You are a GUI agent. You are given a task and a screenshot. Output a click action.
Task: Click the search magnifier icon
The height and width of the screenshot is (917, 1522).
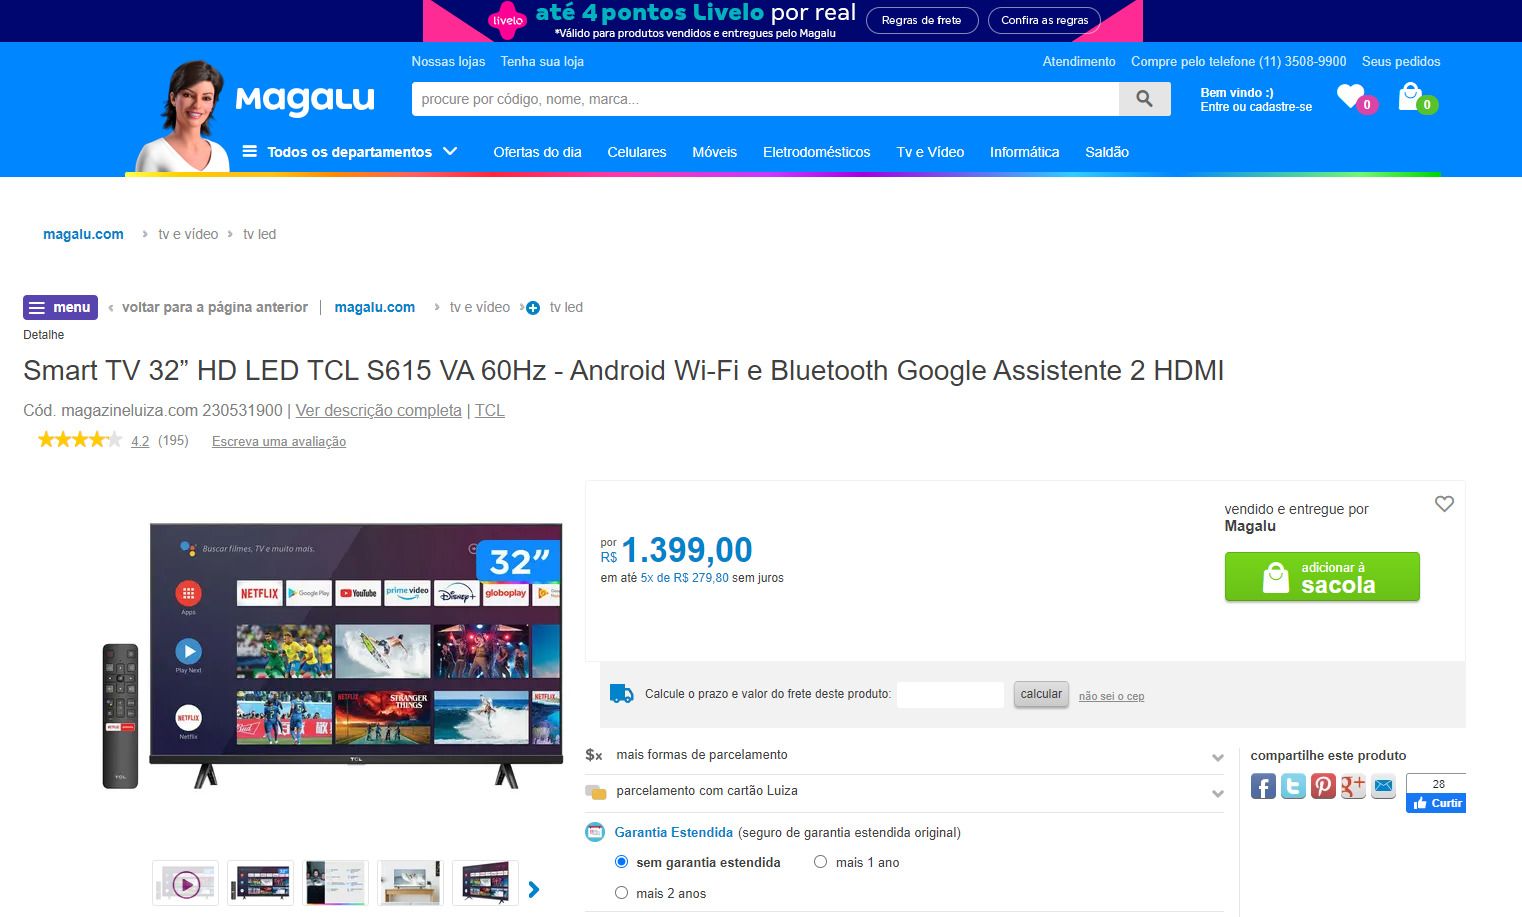(x=1144, y=99)
